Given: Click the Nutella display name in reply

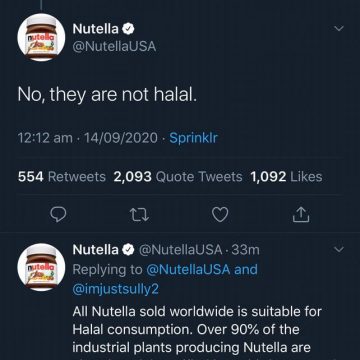Looking at the screenshot, I should pyautogui.click(x=95, y=249).
